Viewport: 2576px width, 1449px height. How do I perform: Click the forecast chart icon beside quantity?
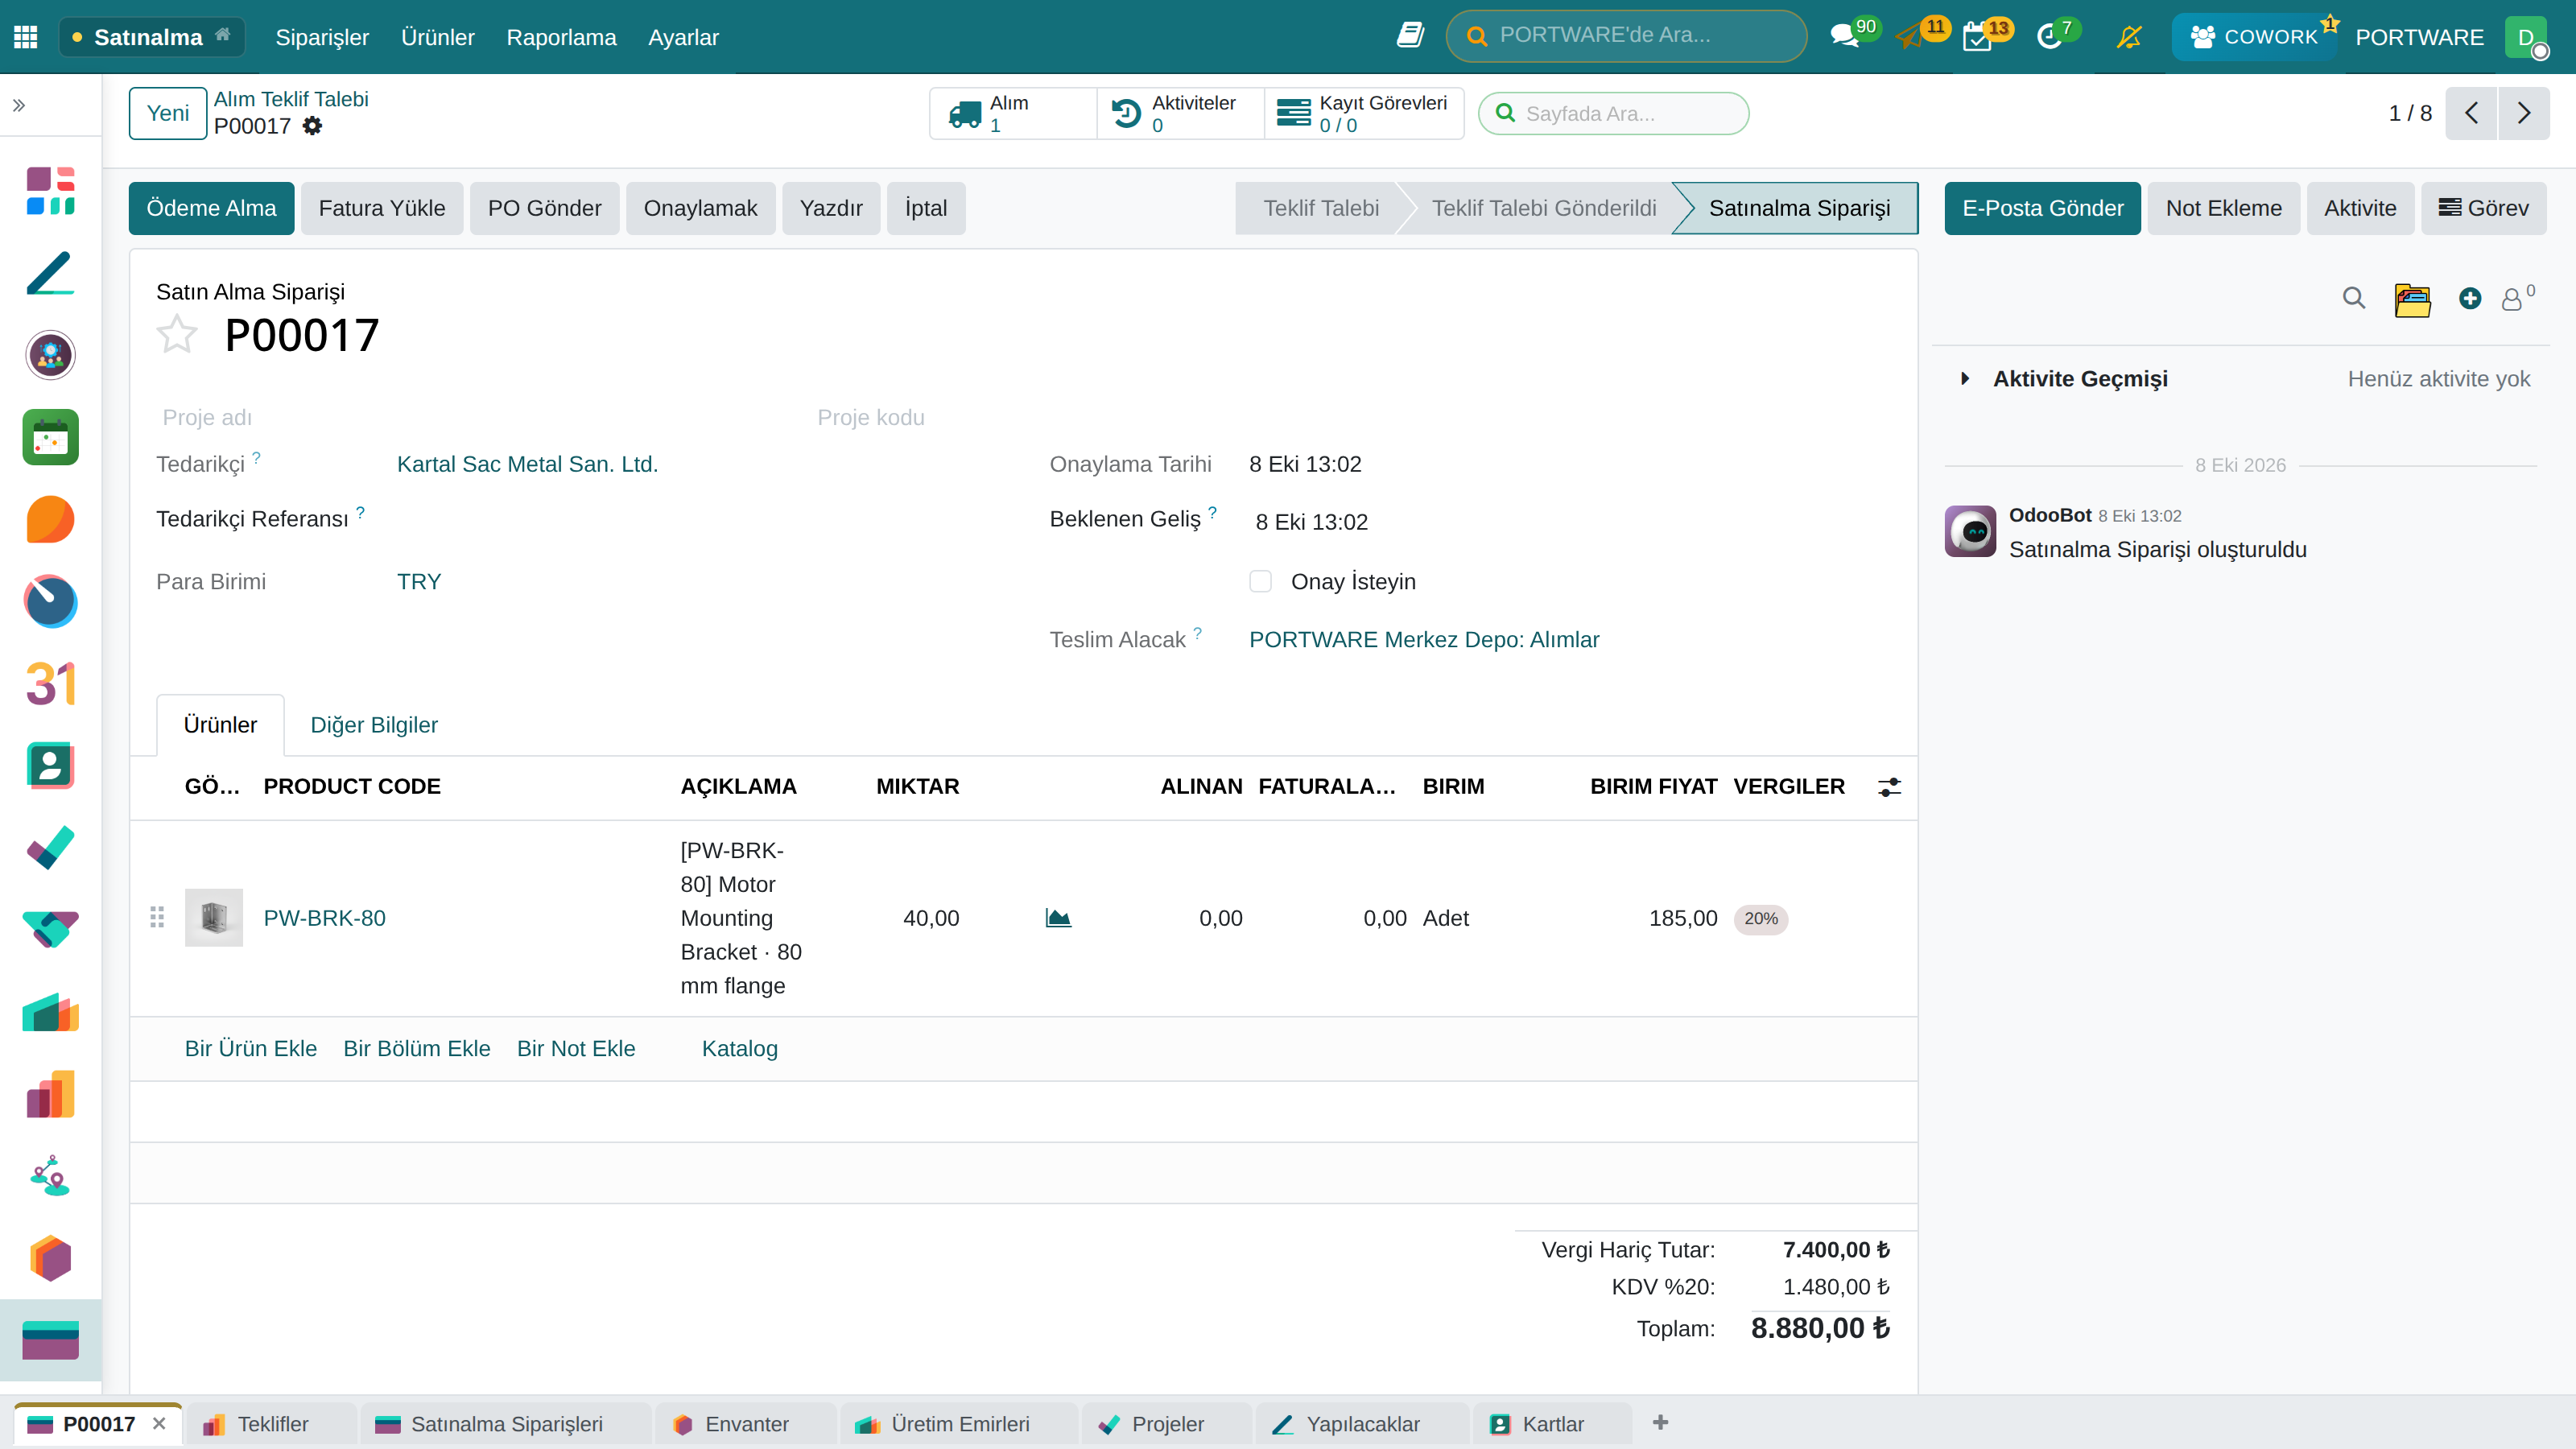pos(1058,918)
